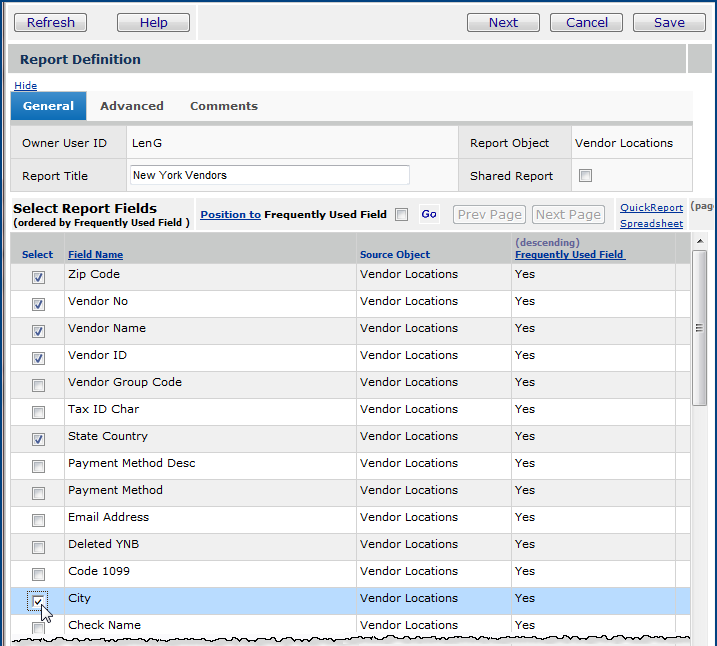Open Help

[153, 22]
